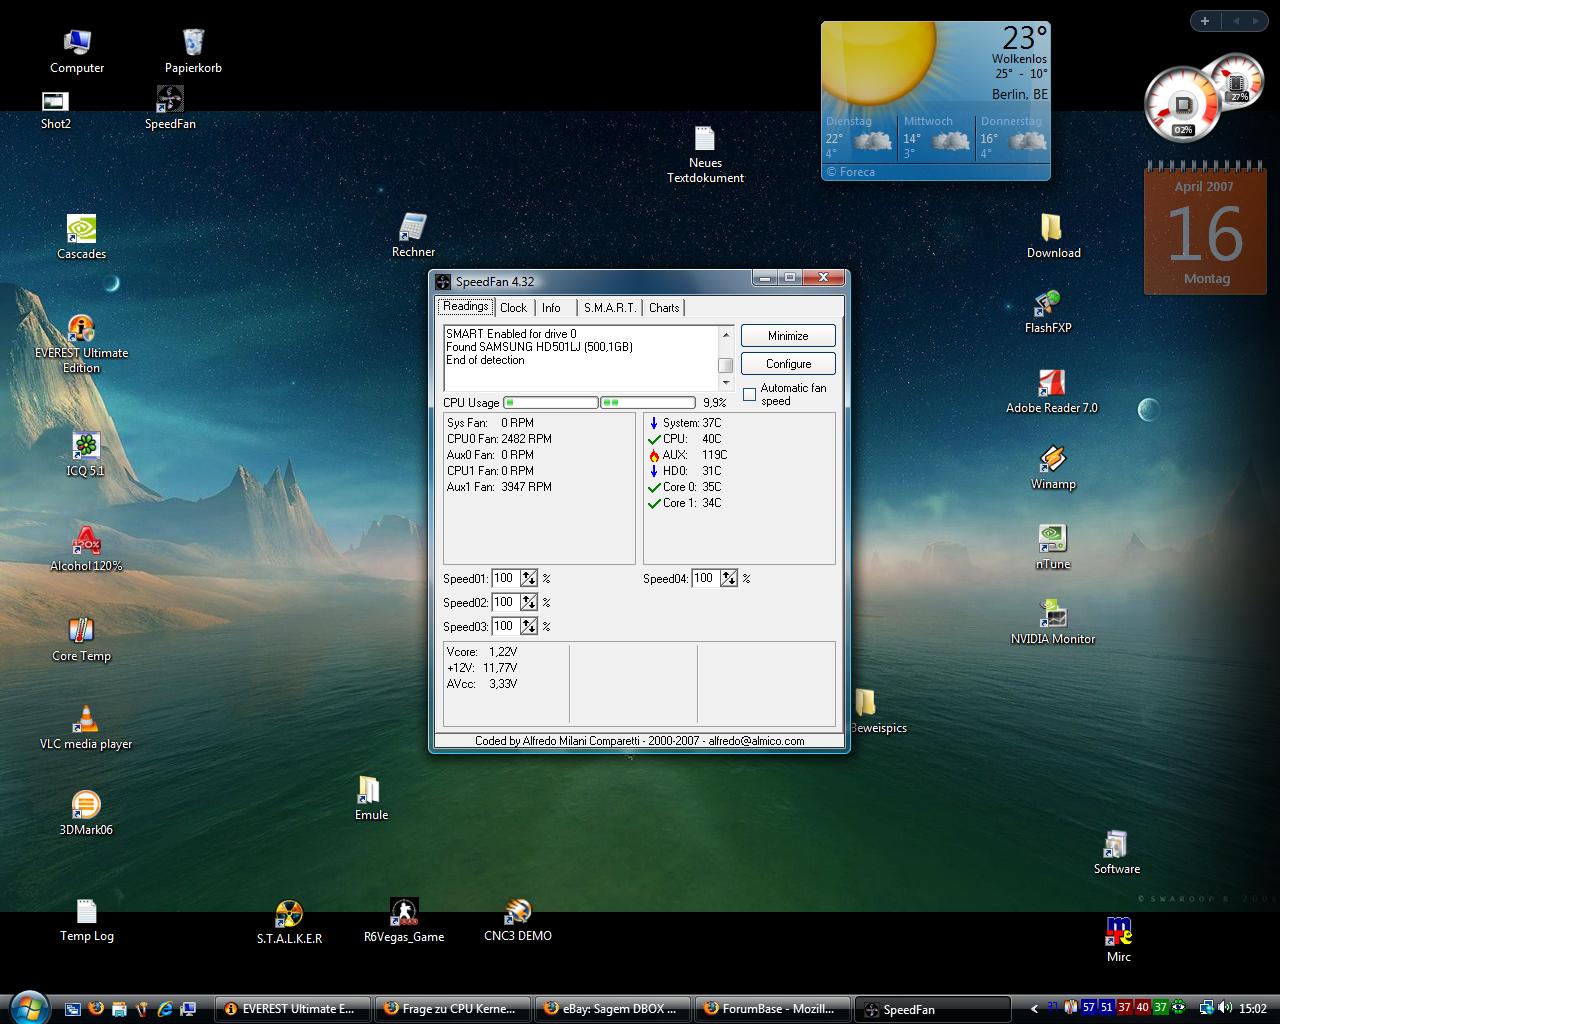Click the first CPU Usage bar

coord(550,402)
